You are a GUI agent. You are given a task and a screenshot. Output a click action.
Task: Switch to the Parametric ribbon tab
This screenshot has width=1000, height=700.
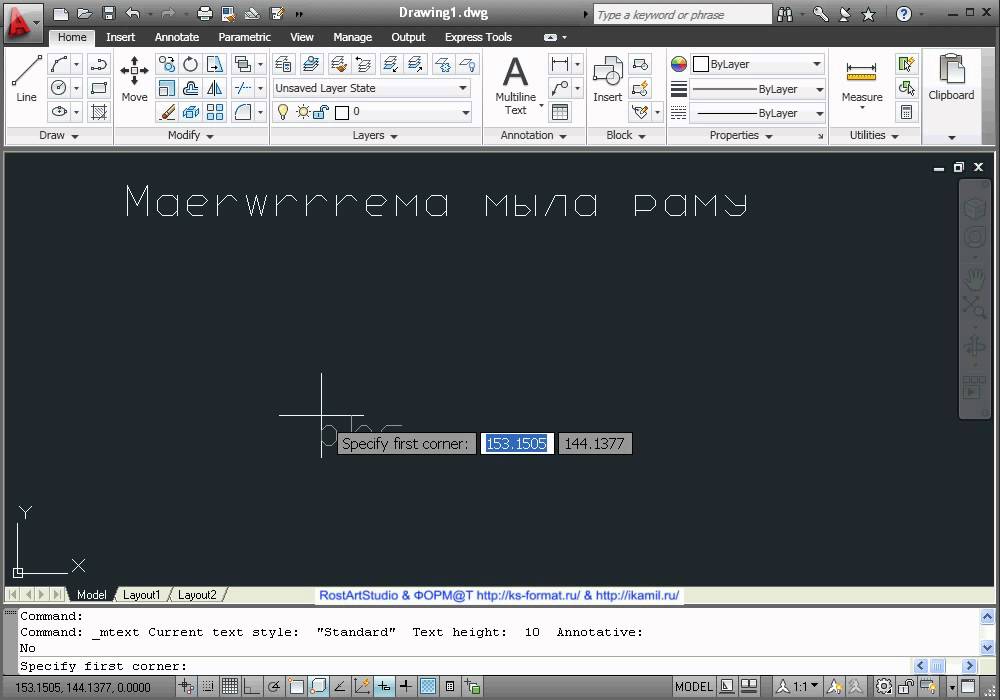click(x=244, y=37)
